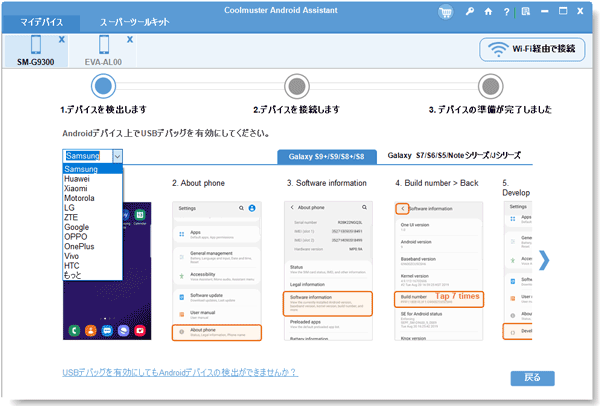Switch to マイデバイス tab
Screen dimensions: 600x406
(x=41, y=22)
